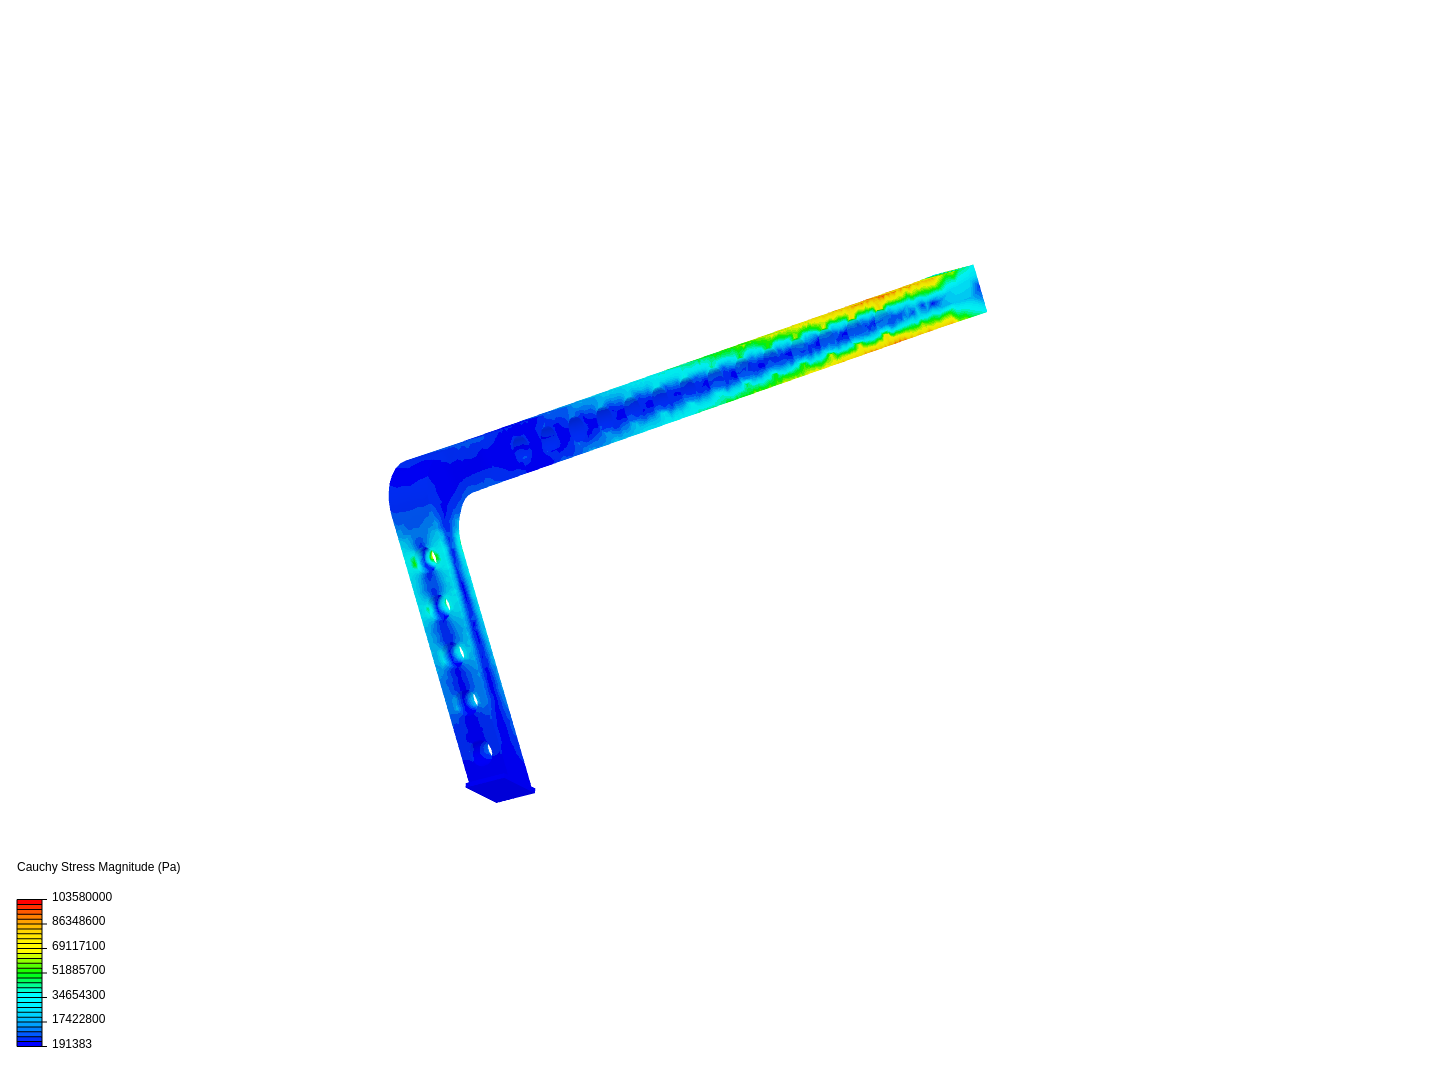Click the red top band of the color legend
This screenshot has width=1440, height=1080.
click(30, 903)
